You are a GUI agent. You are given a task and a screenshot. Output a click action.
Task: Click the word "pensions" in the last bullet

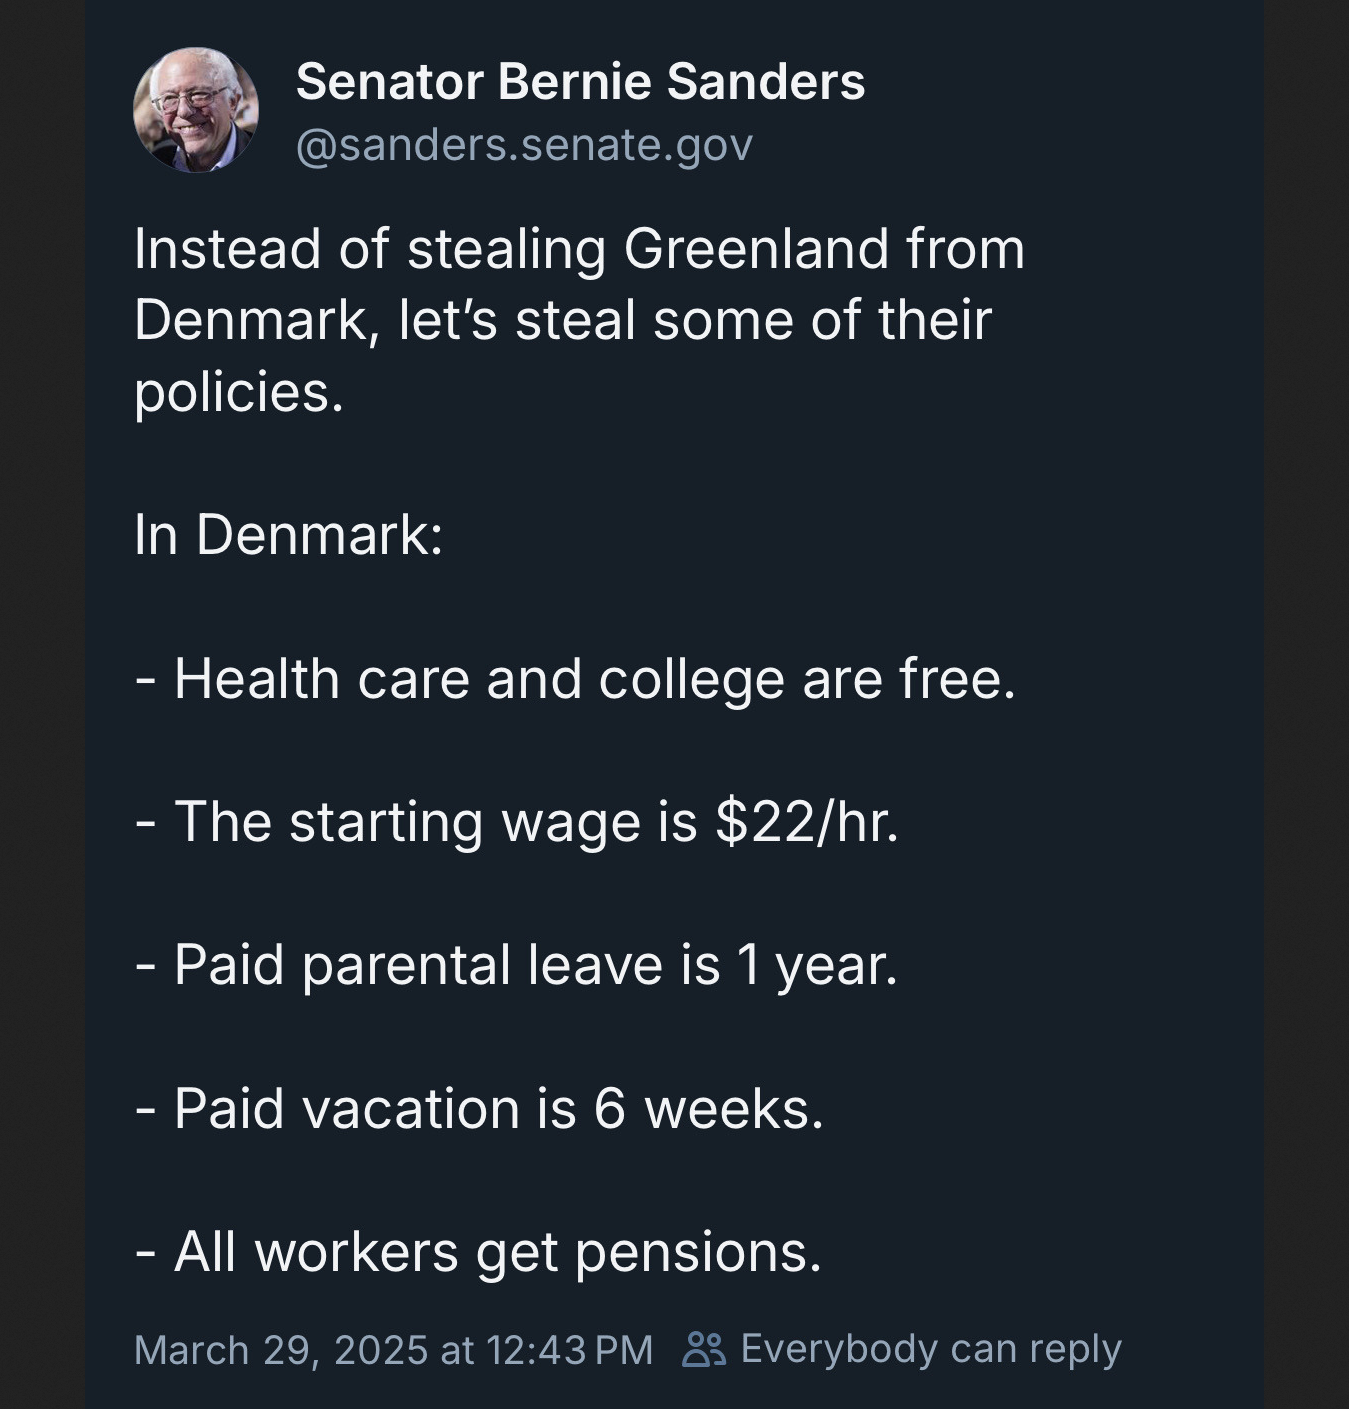tap(697, 1252)
